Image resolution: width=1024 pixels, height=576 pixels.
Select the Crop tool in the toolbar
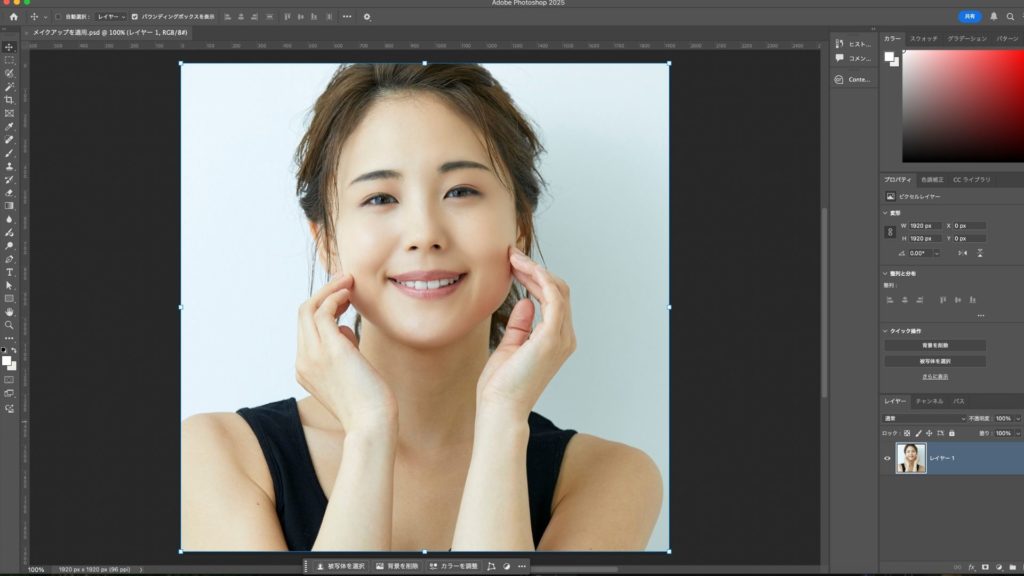[9, 100]
